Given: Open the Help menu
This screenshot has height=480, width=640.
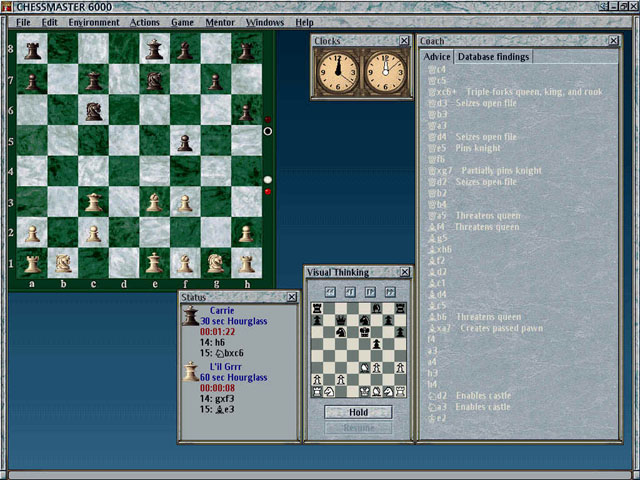Looking at the screenshot, I should [x=304, y=22].
